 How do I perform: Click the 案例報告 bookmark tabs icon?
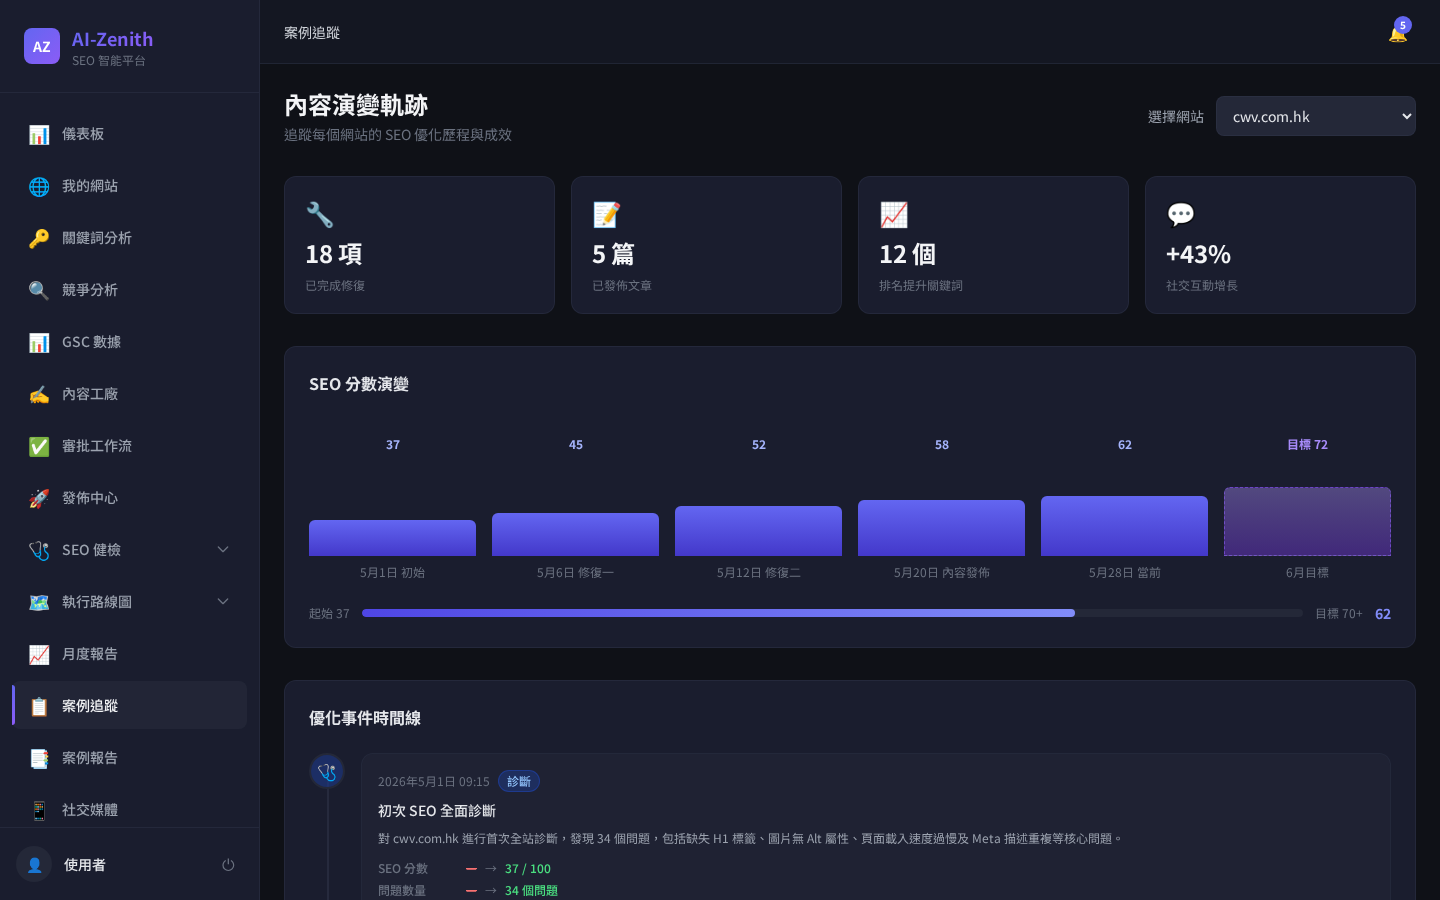pos(39,758)
